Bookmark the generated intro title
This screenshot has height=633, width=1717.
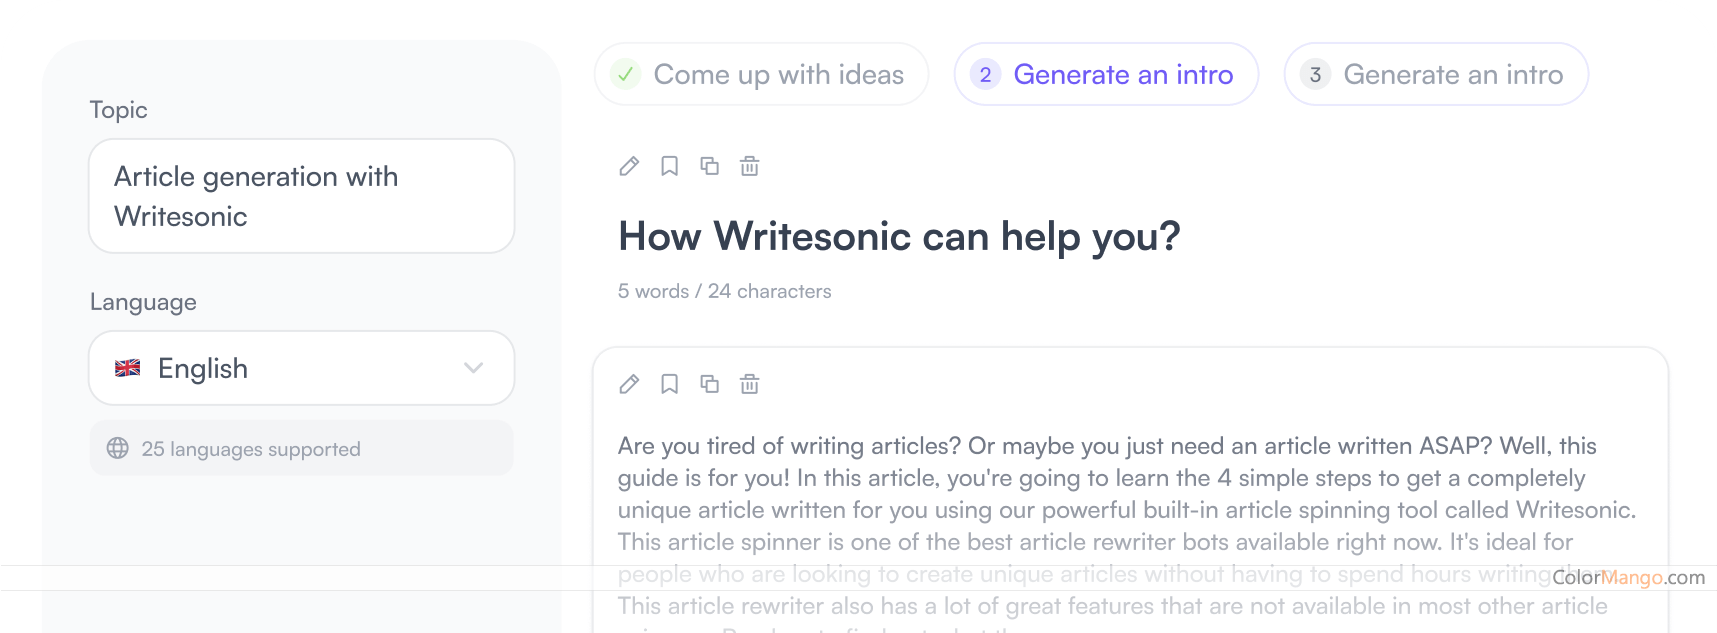[669, 166]
